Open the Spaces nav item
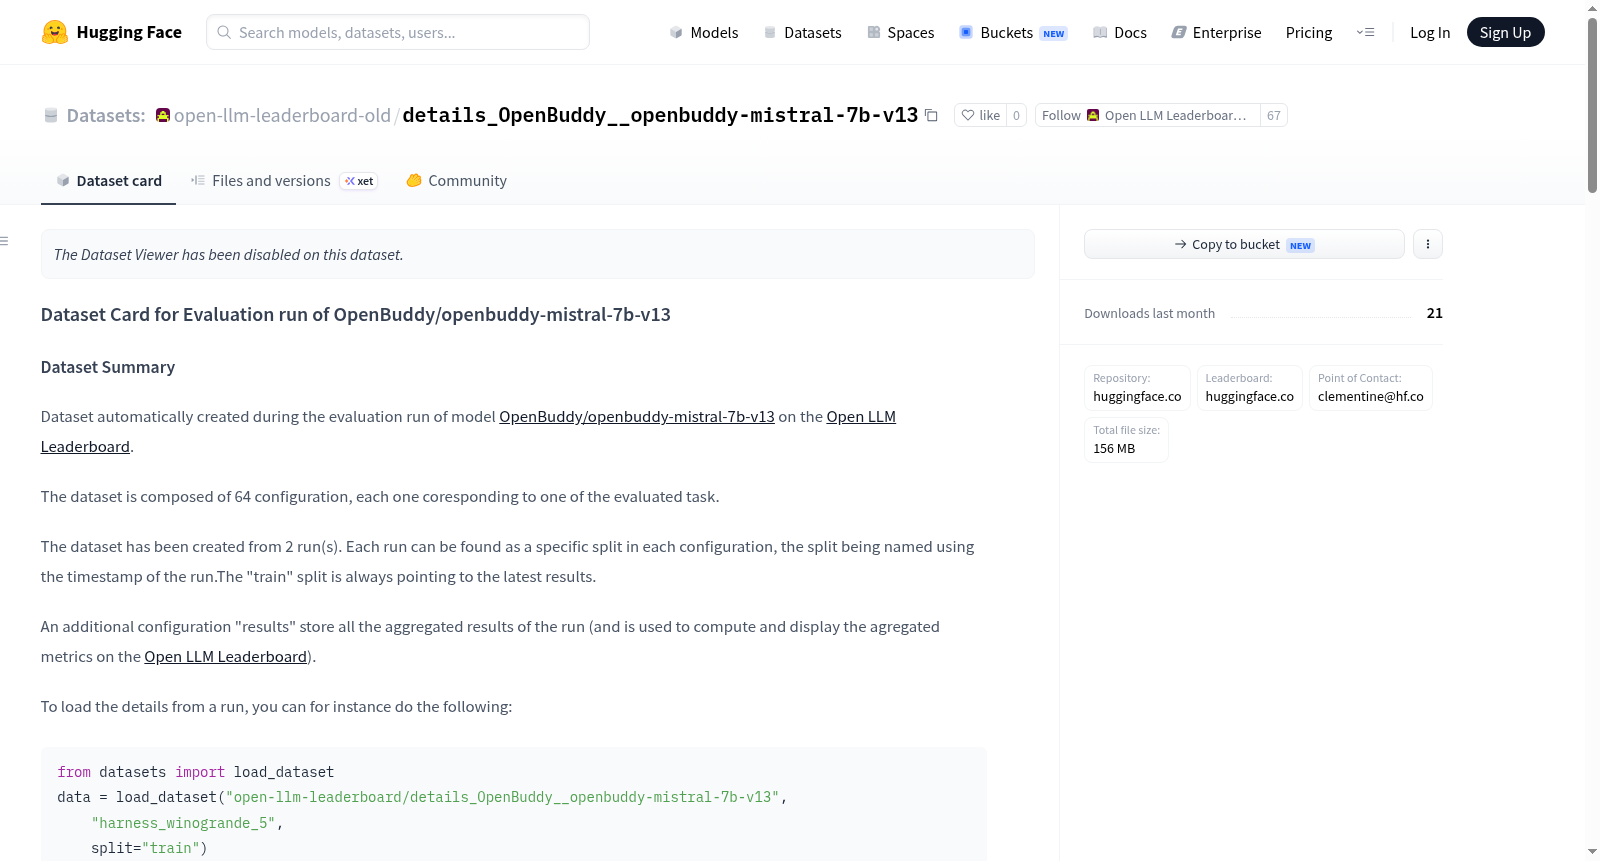Viewport: 1600px width, 861px height. 901,32
